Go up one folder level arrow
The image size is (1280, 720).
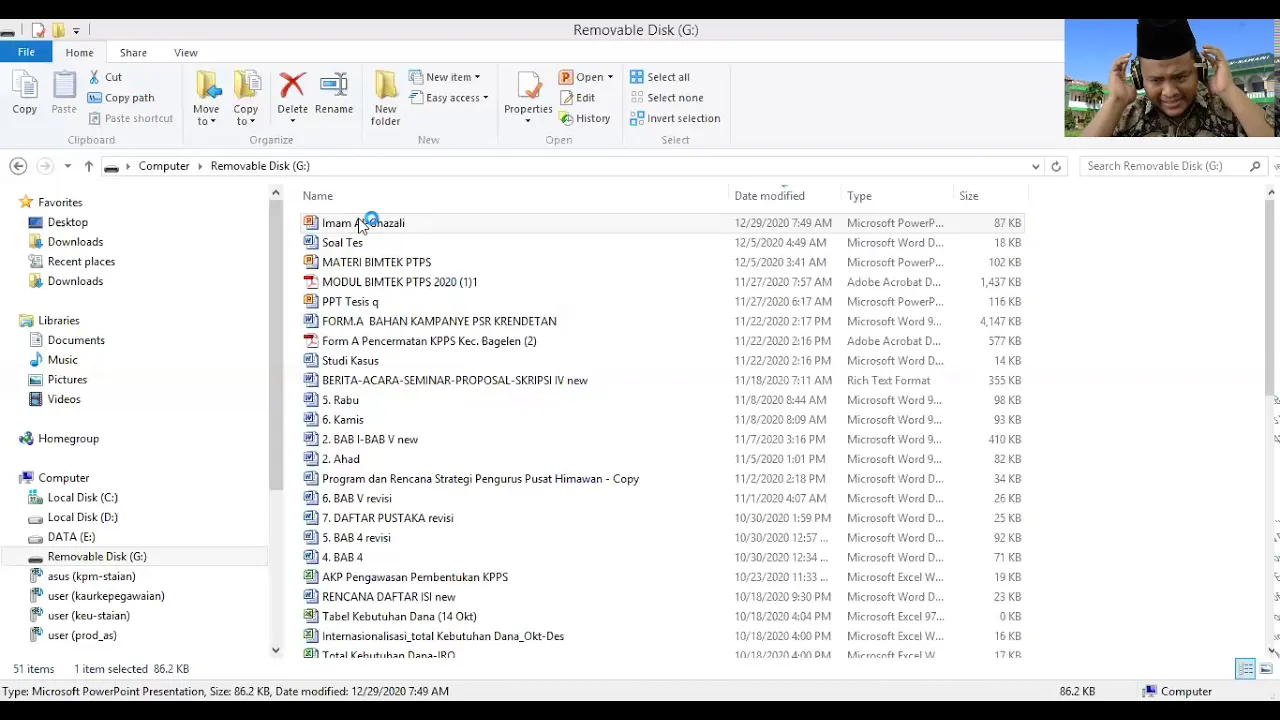pyautogui.click(x=88, y=166)
